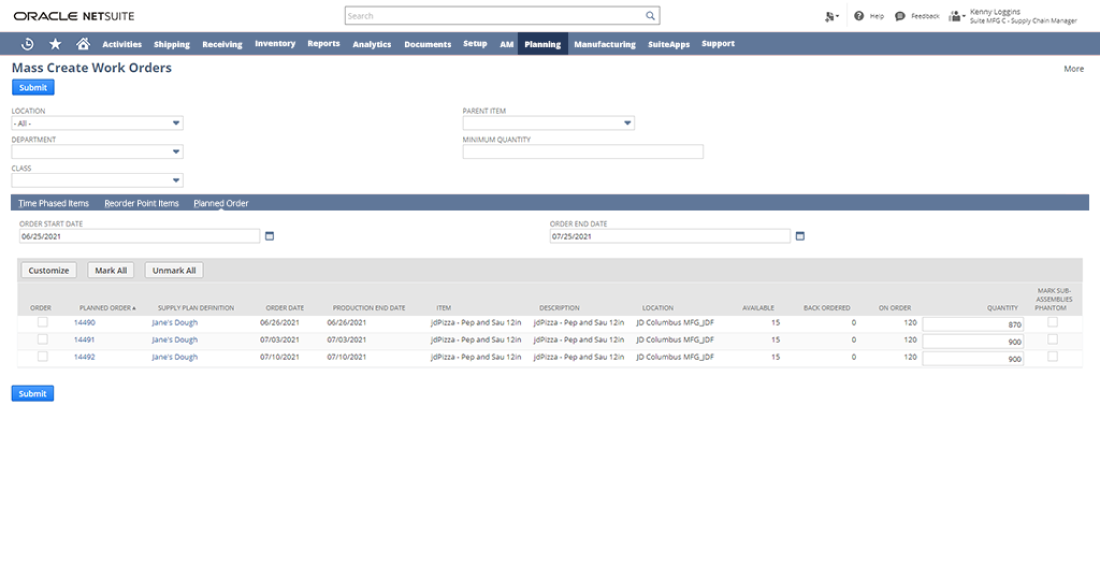Go to the Home icon
This screenshot has width=1100, height=578.
point(83,44)
